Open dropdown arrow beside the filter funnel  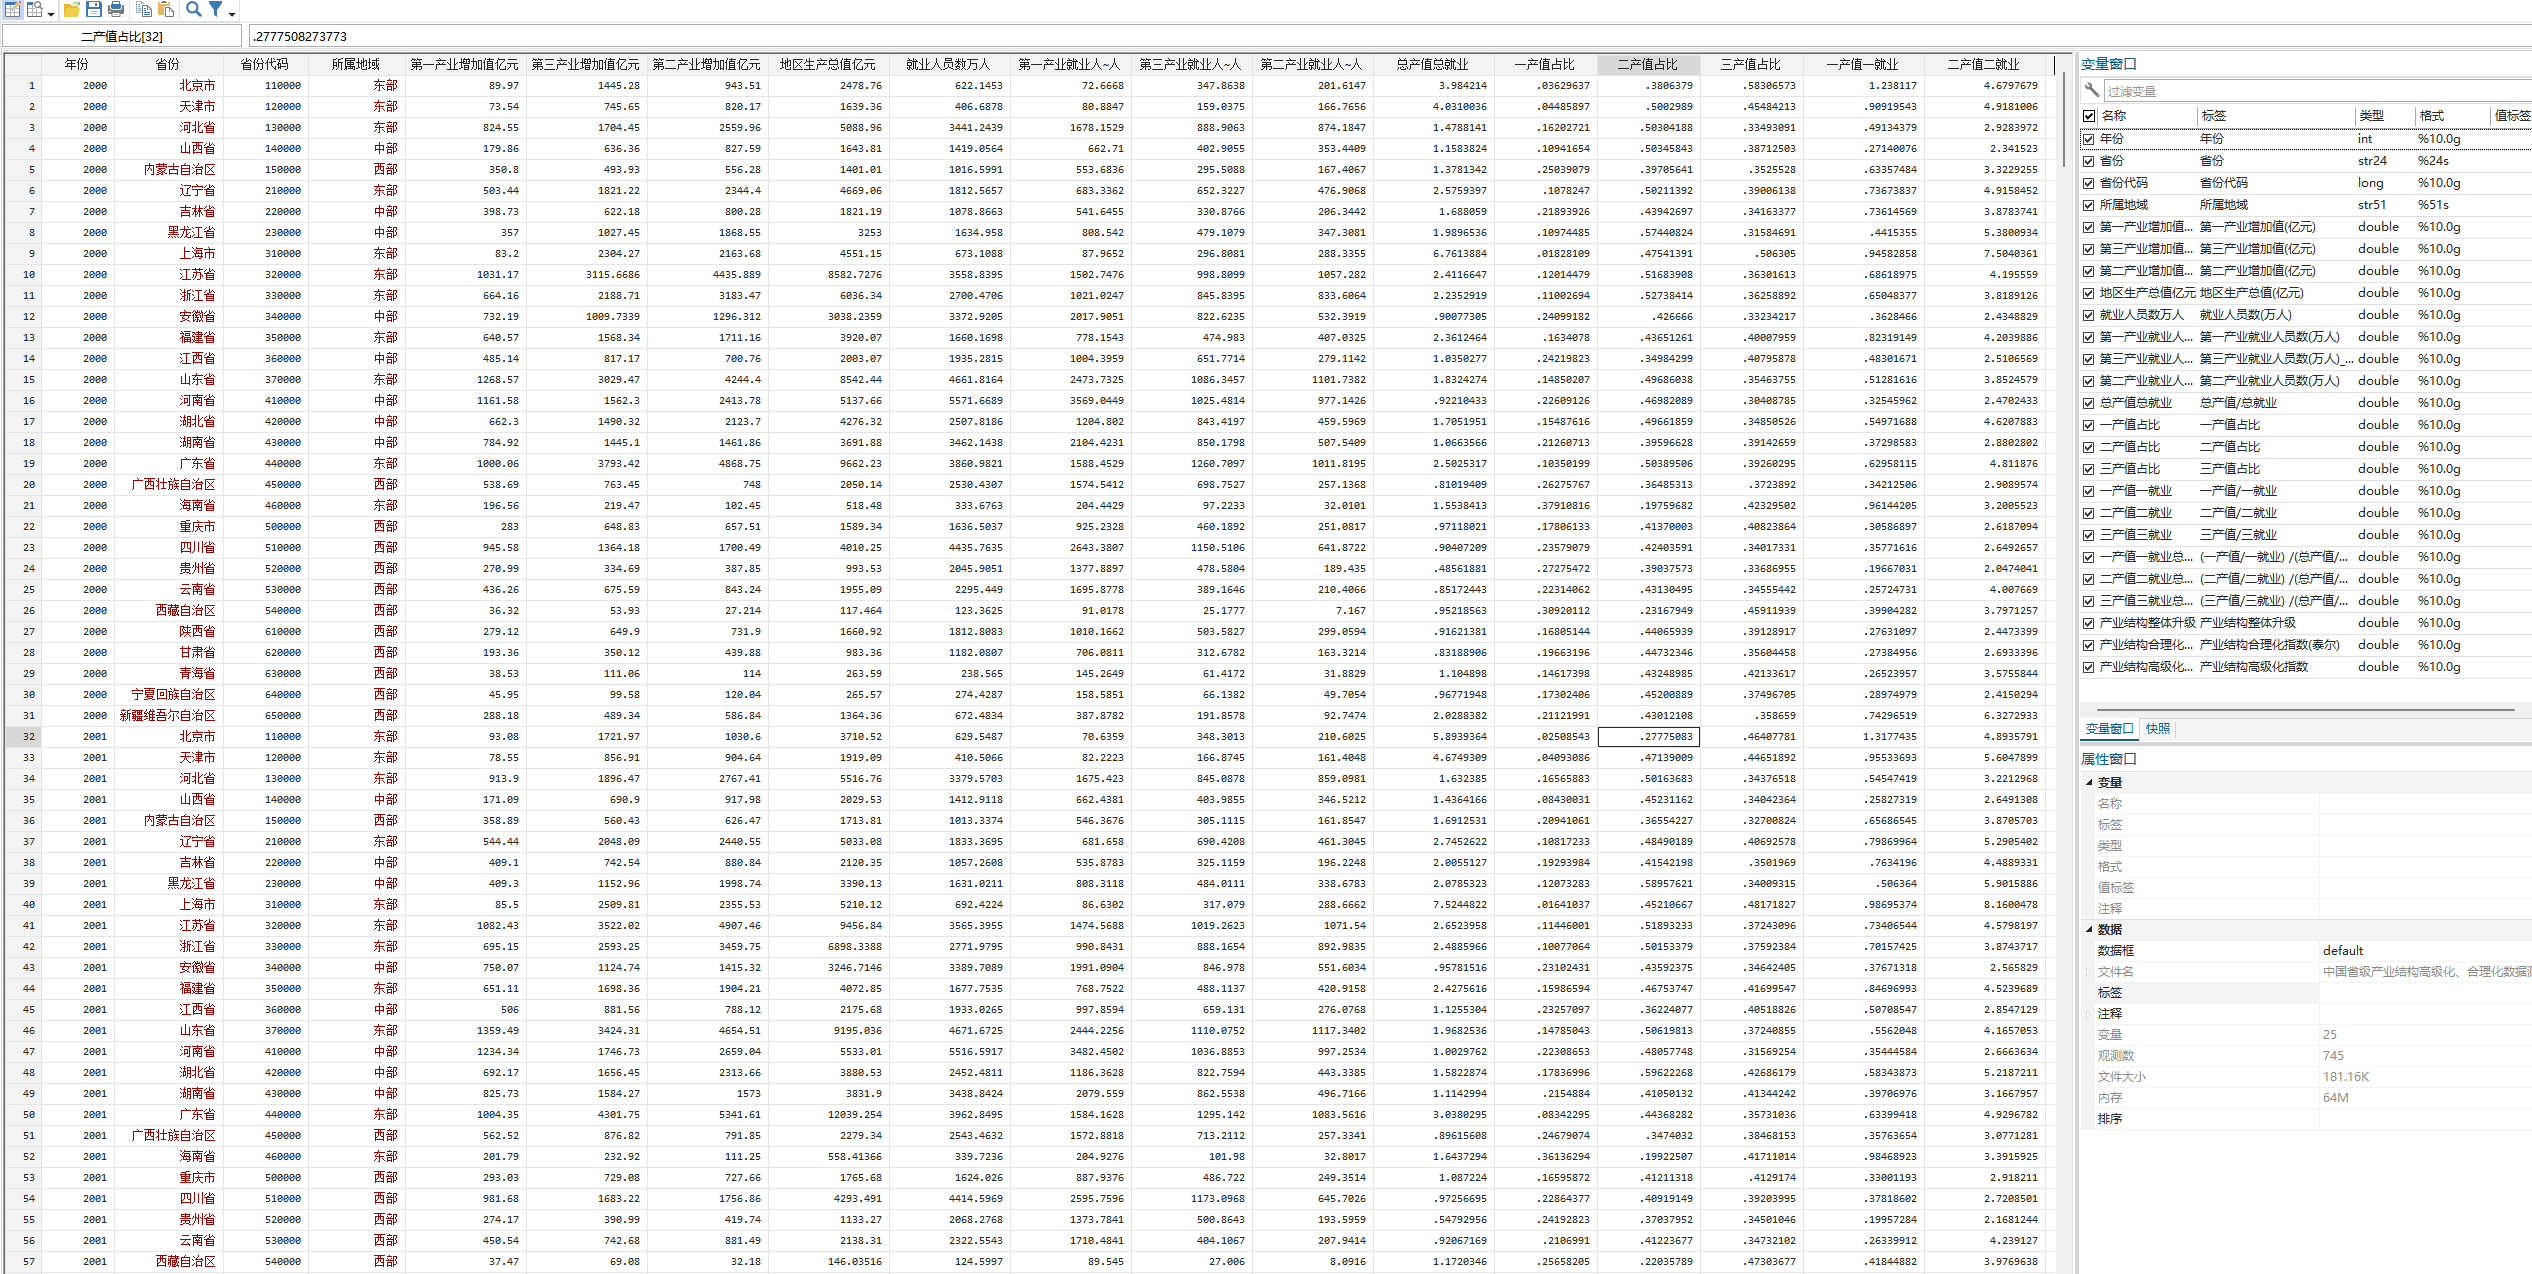click(232, 12)
